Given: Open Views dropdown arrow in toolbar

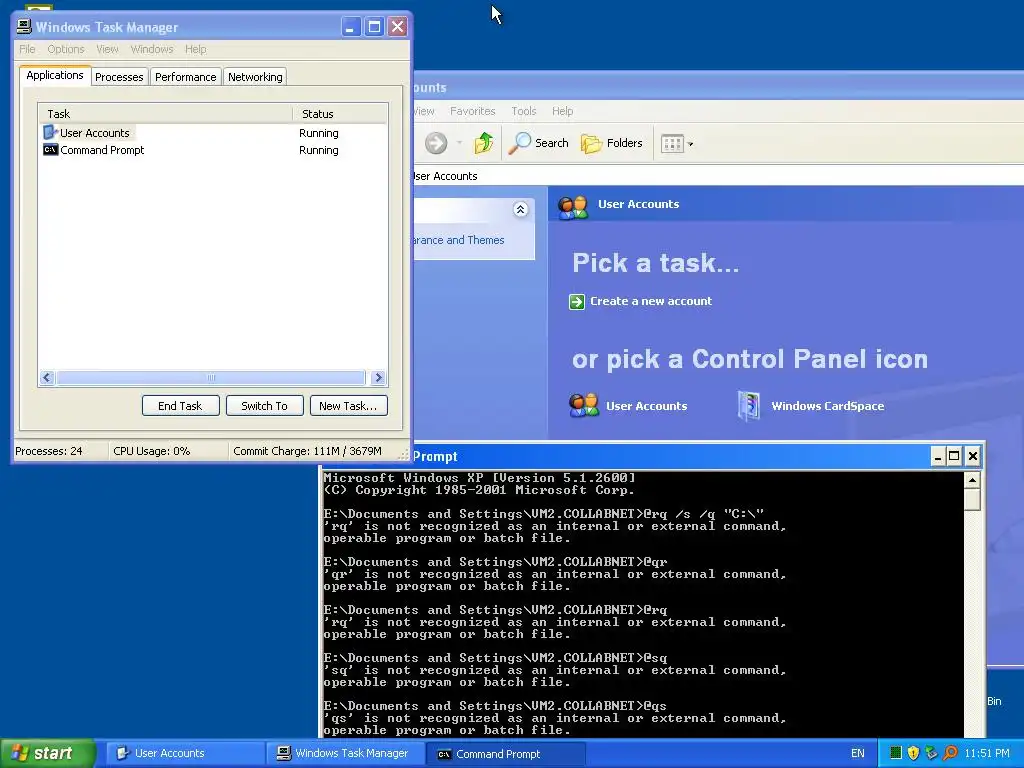Looking at the screenshot, I should click(690, 144).
